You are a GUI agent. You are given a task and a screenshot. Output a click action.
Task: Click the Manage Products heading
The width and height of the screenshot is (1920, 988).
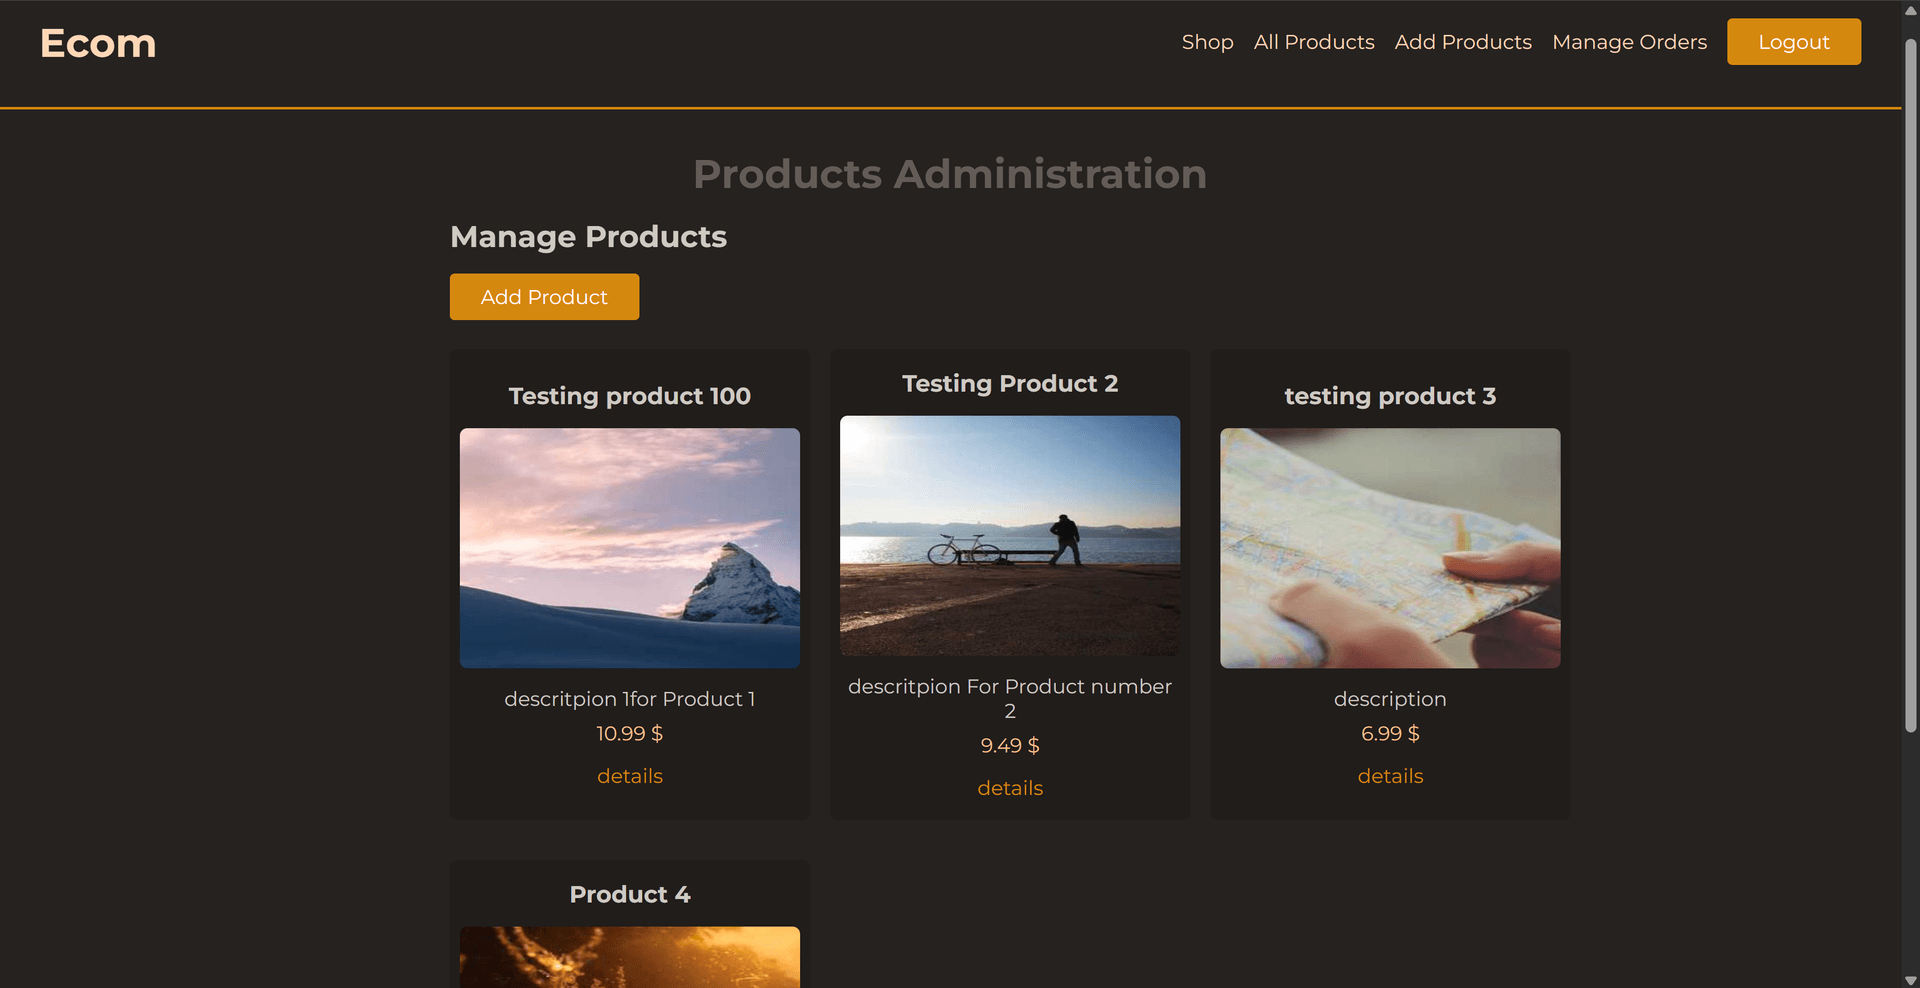click(588, 237)
